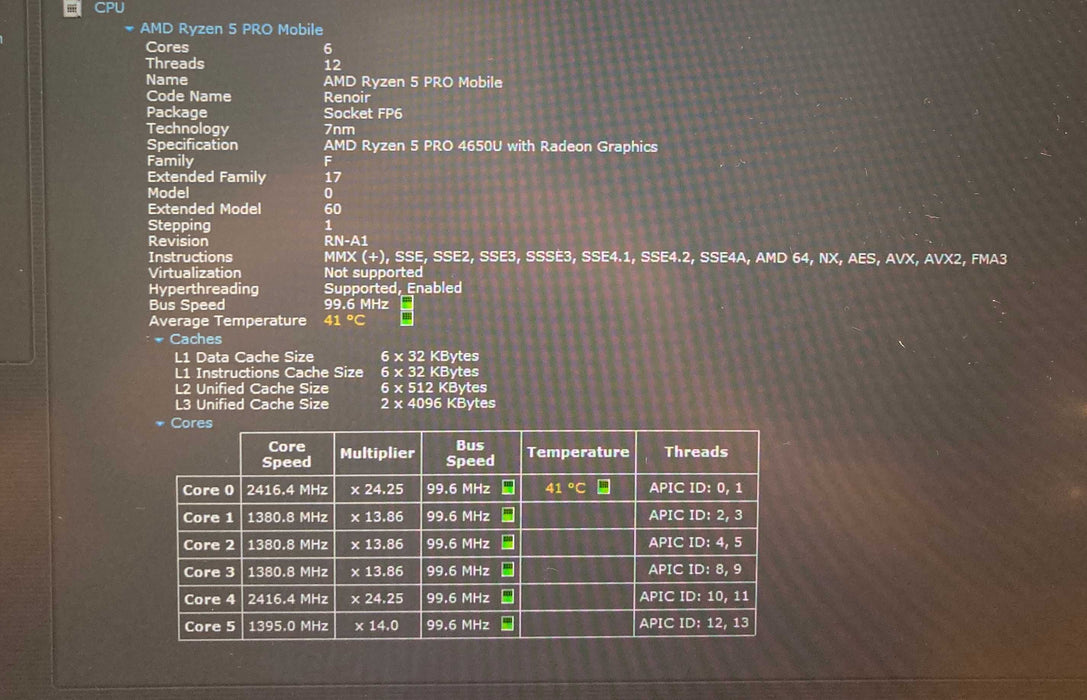This screenshot has height=700, width=1087.
Task: Click the Temperature column header
Action: tap(577, 452)
